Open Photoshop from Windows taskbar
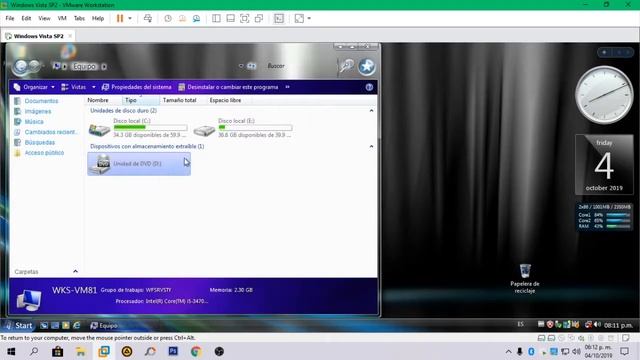Image resolution: width=640 pixels, height=360 pixels. click(173, 351)
